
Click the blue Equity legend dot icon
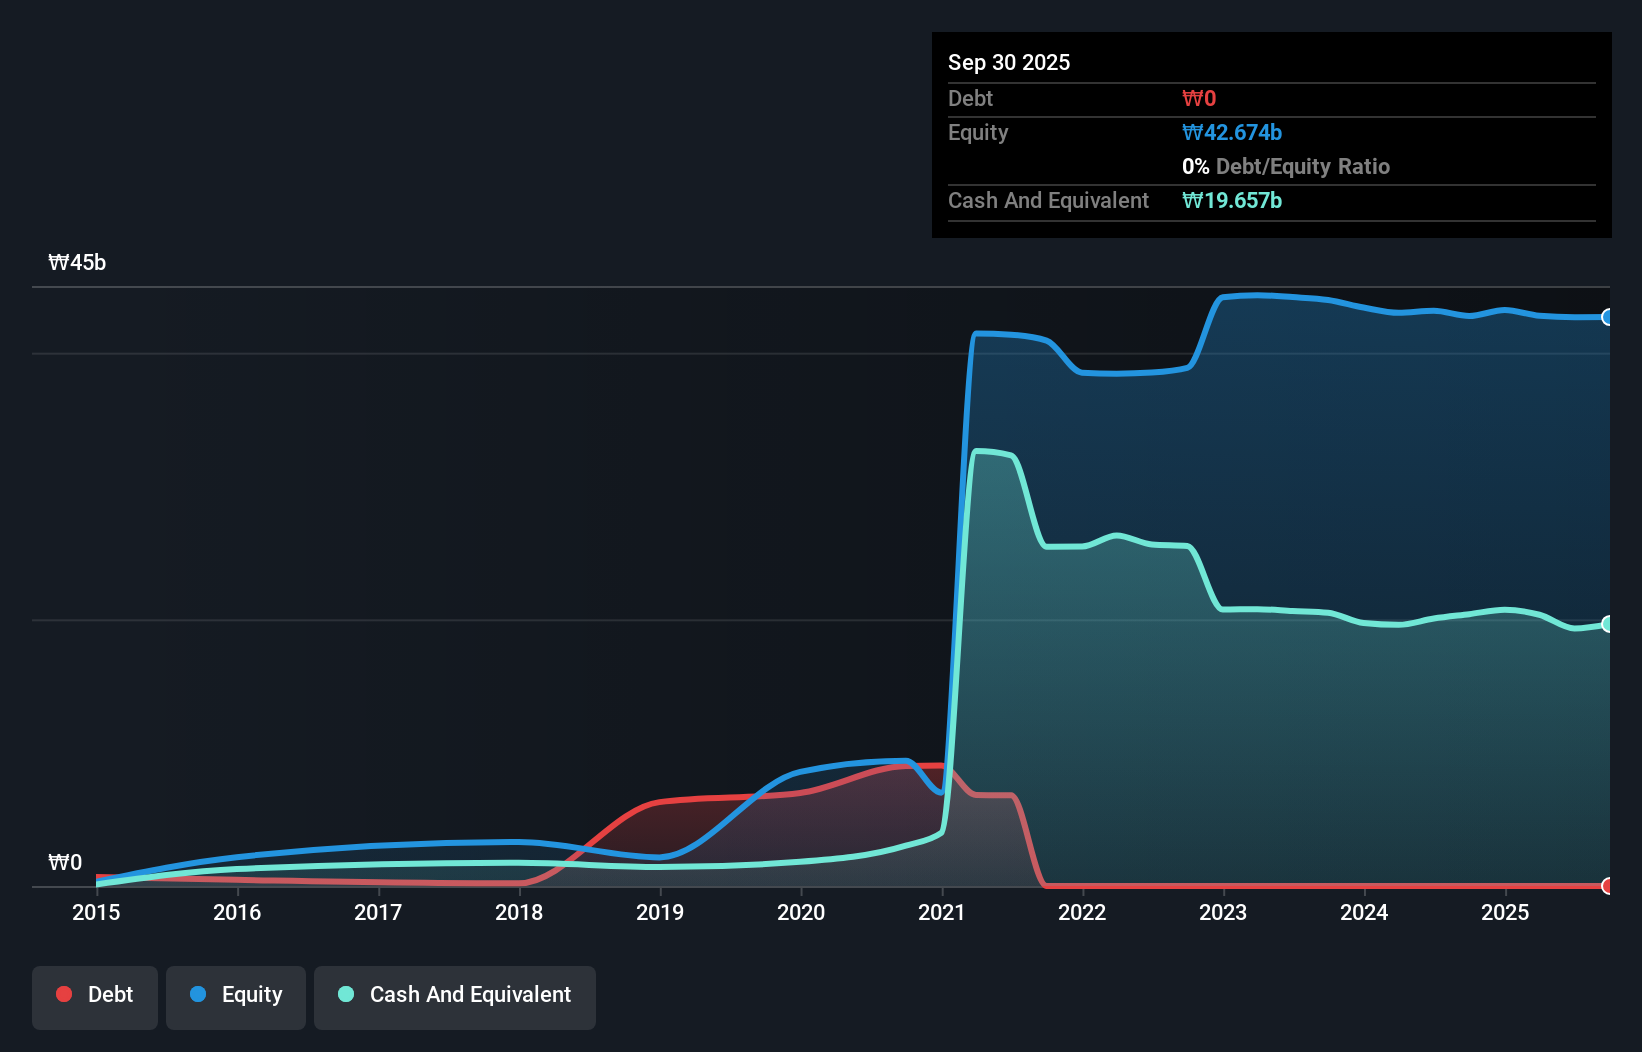click(x=199, y=995)
